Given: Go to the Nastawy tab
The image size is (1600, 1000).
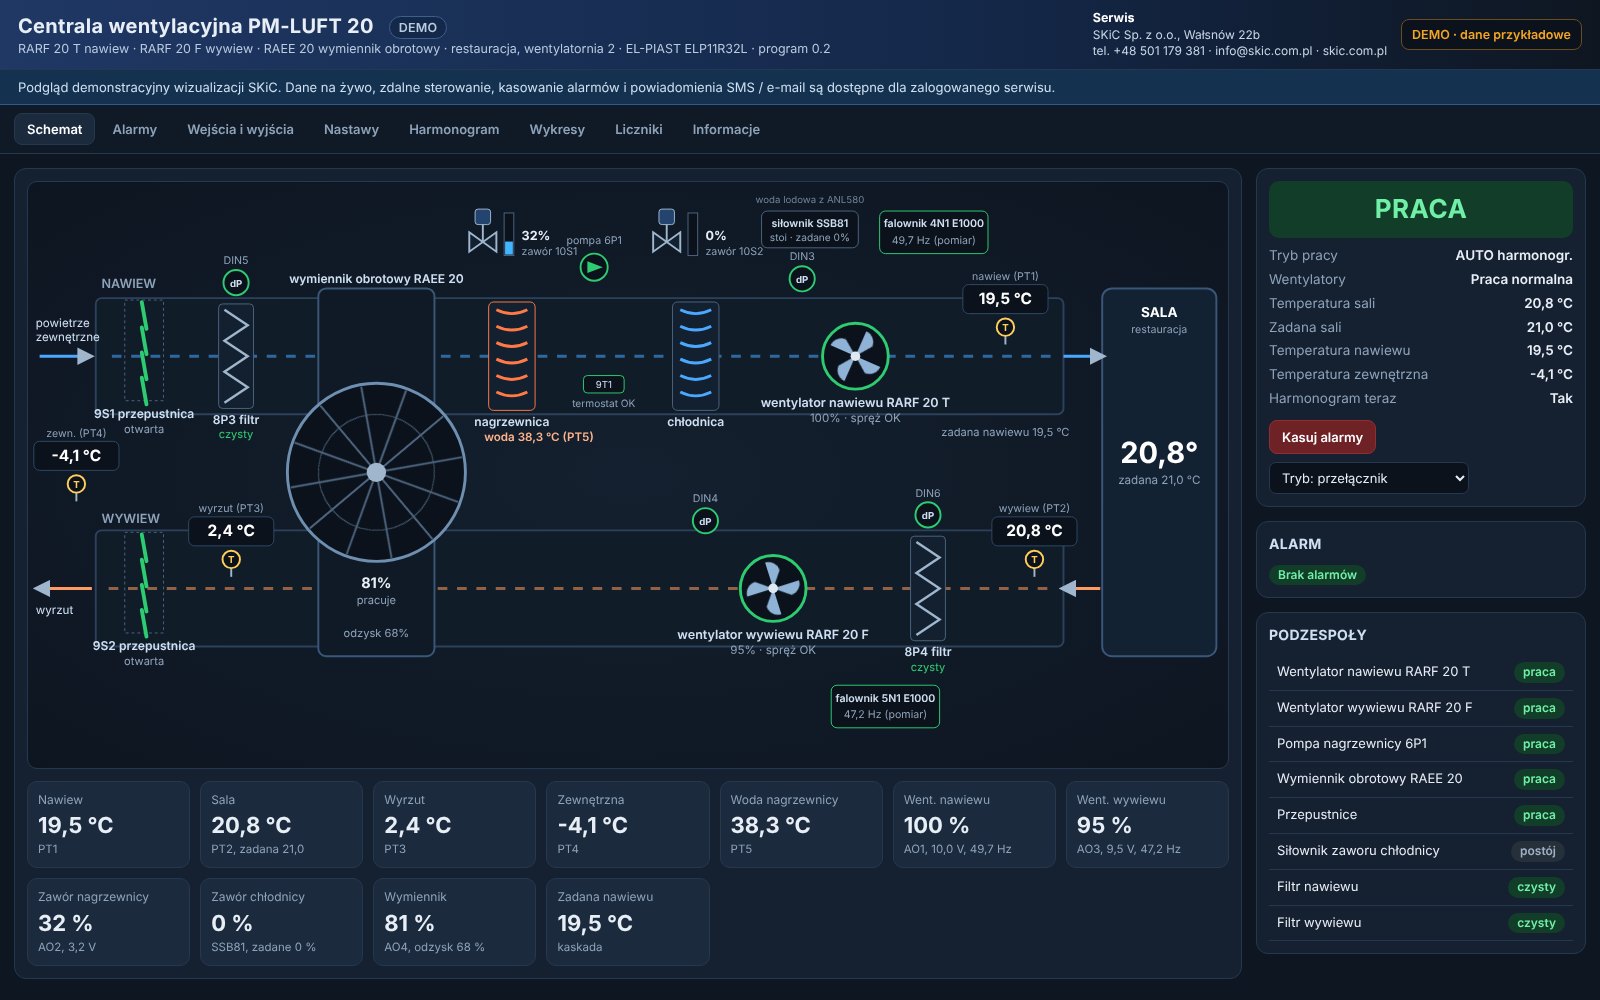Looking at the screenshot, I should [351, 129].
